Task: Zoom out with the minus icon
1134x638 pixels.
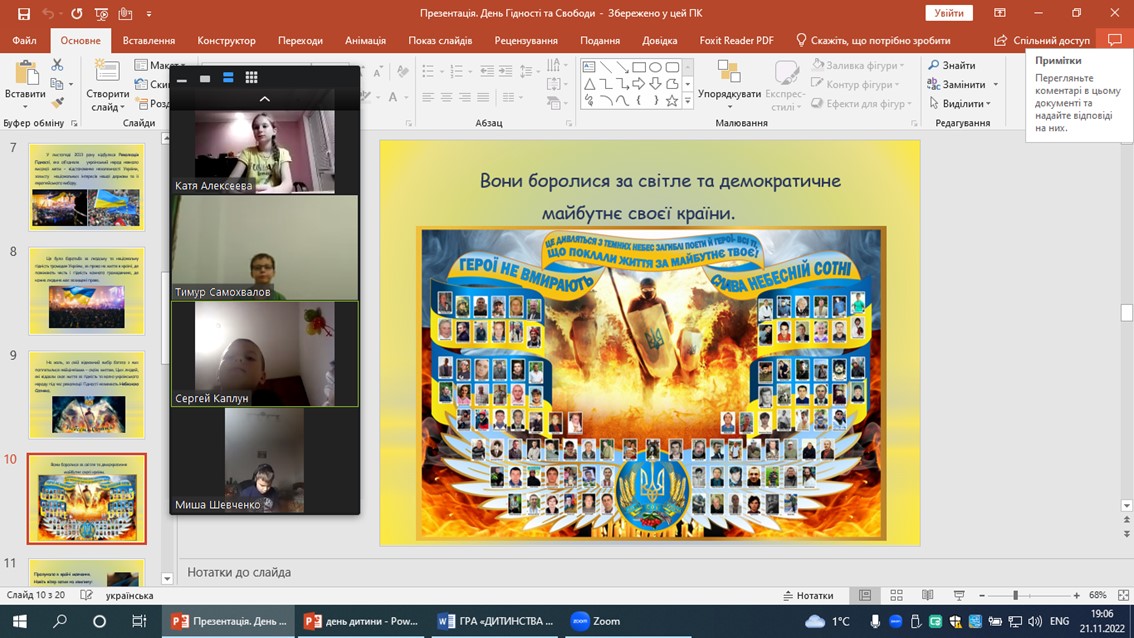Action: click(982, 595)
